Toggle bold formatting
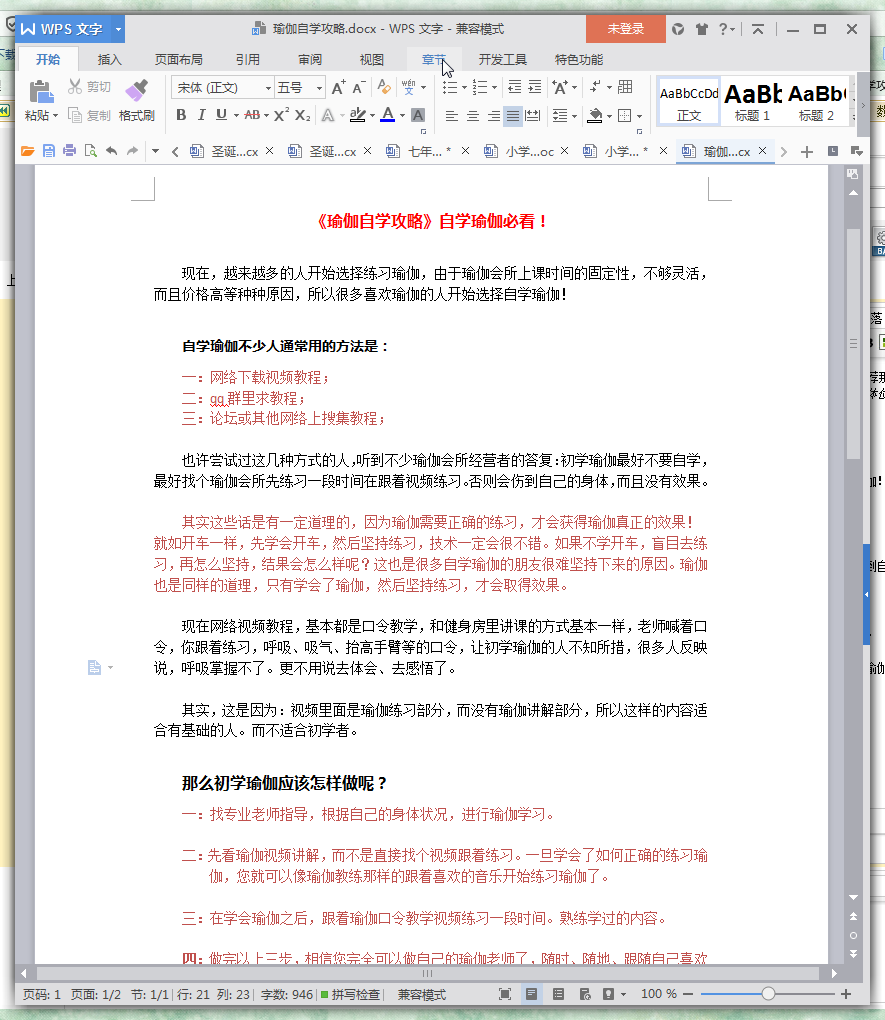The width and height of the screenshot is (885, 1020). pos(182,115)
